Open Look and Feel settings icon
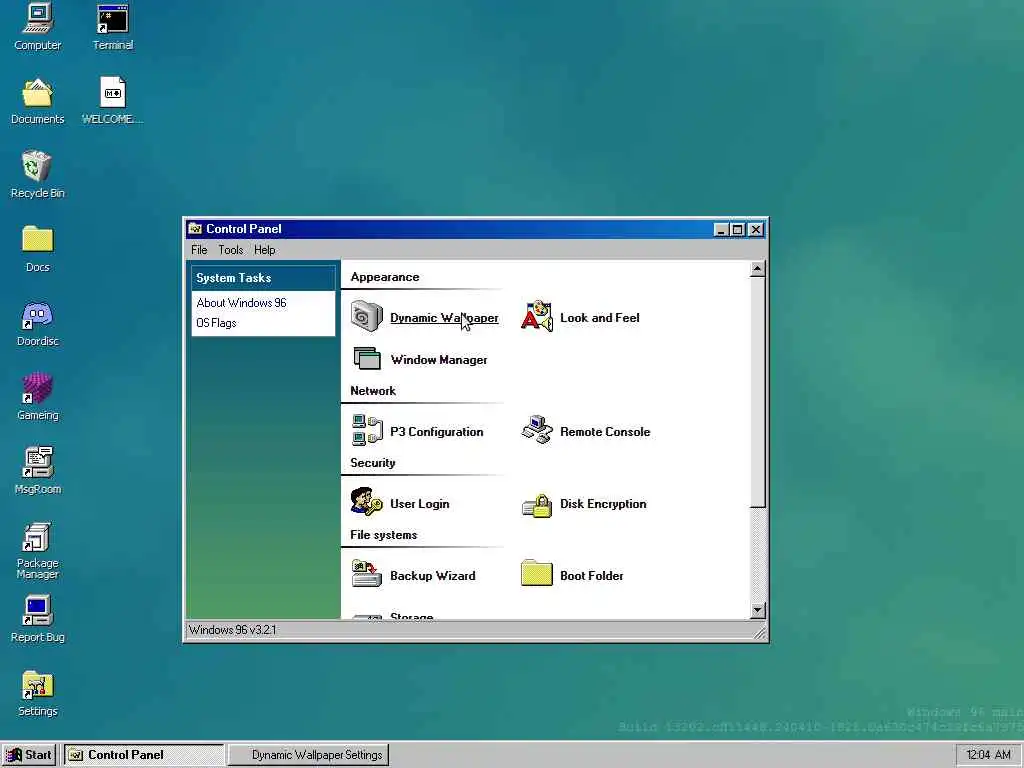This screenshot has height=768, width=1024. pyautogui.click(x=537, y=317)
